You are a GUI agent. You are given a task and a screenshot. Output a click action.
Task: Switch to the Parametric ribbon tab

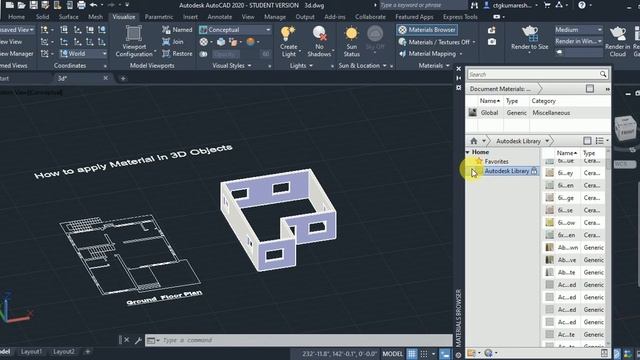click(x=159, y=17)
